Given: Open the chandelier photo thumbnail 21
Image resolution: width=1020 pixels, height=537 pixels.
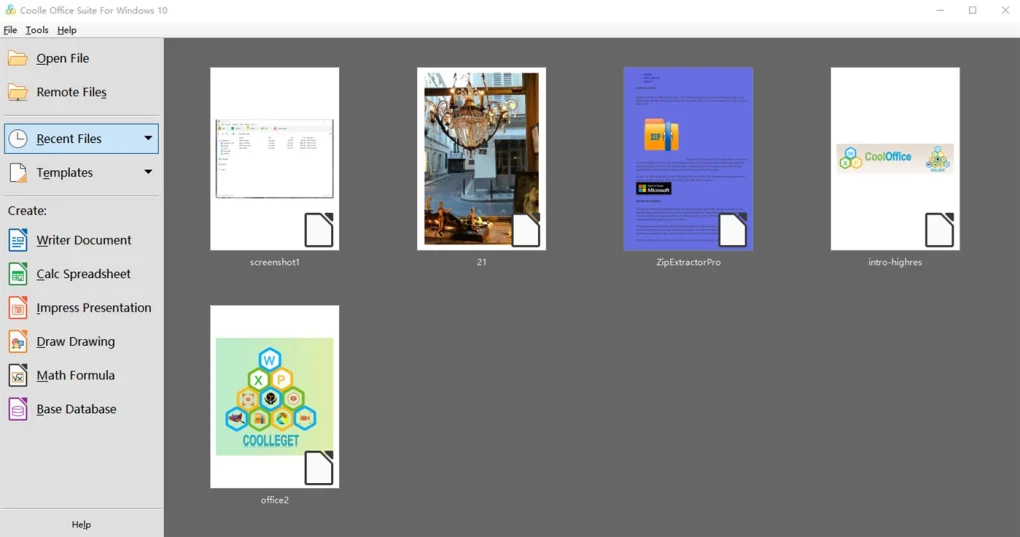Looking at the screenshot, I should click(x=481, y=159).
